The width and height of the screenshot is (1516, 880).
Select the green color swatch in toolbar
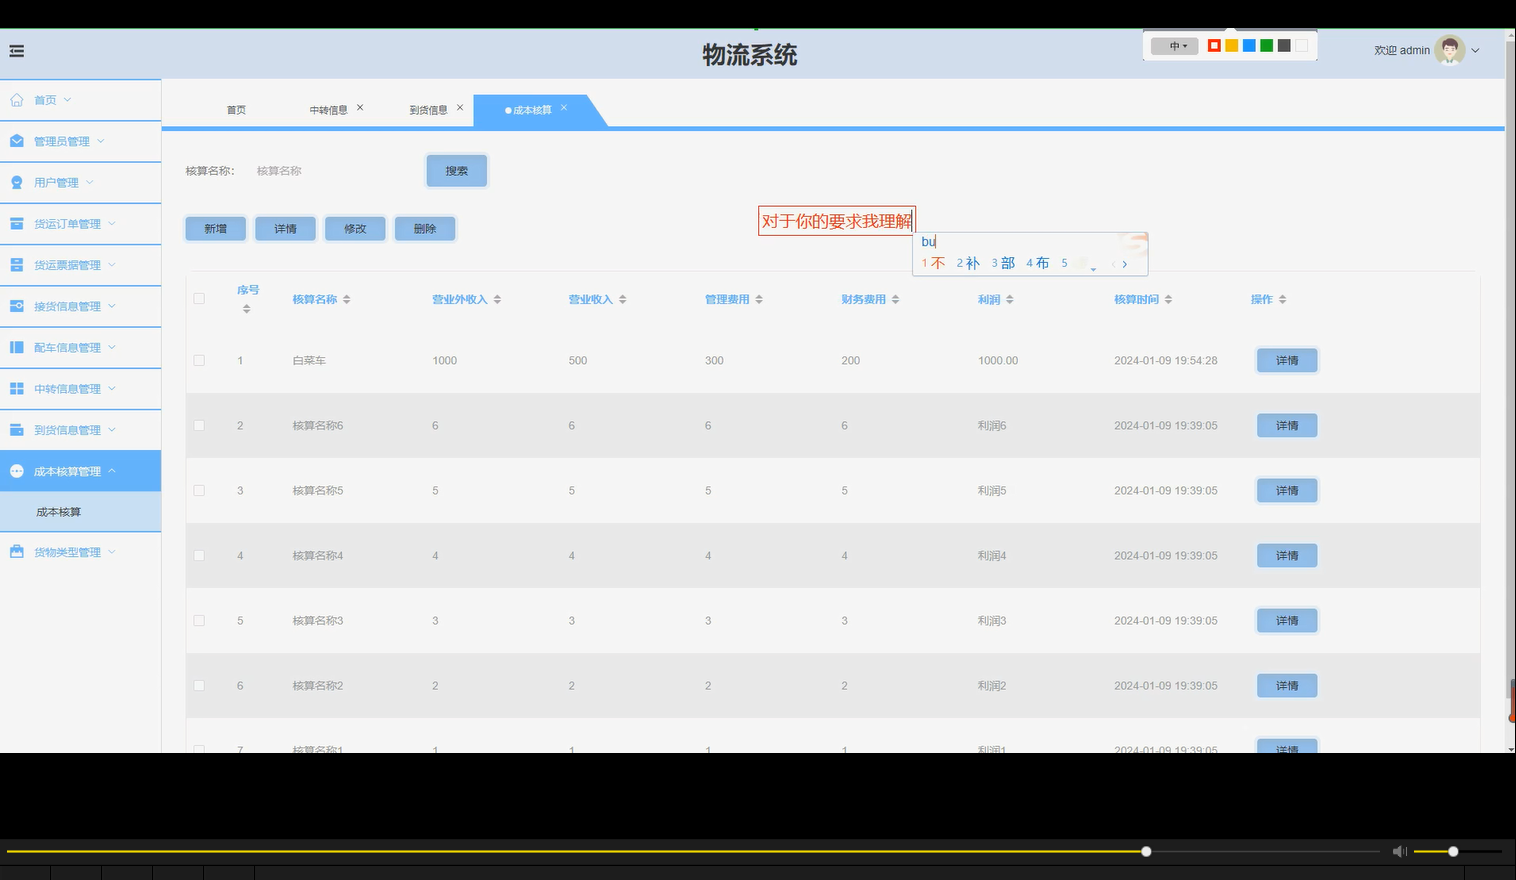tap(1266, 45)
